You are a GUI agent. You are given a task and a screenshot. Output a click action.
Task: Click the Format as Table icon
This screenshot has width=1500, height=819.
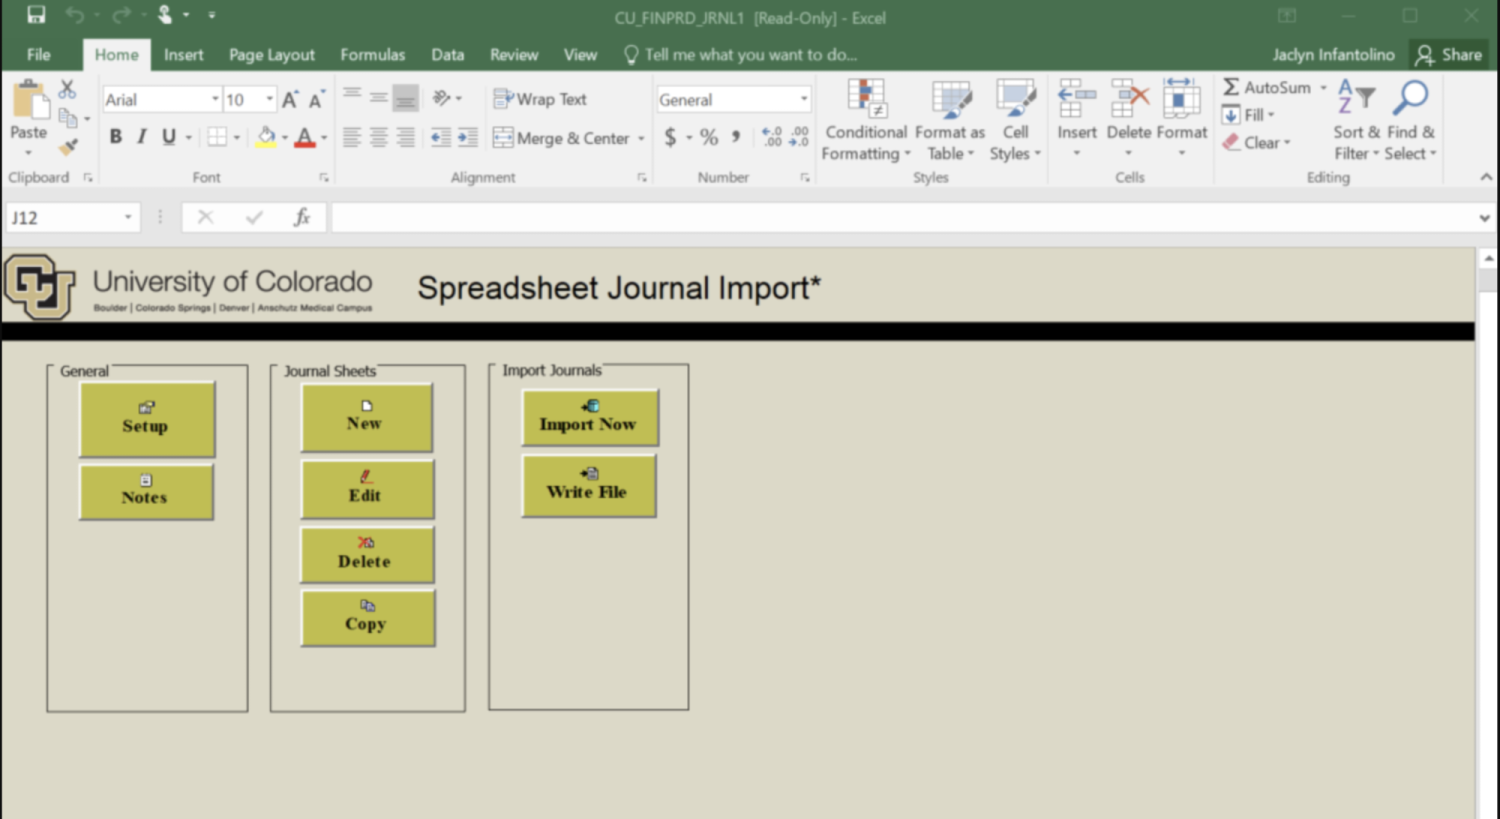coord(949,120)
